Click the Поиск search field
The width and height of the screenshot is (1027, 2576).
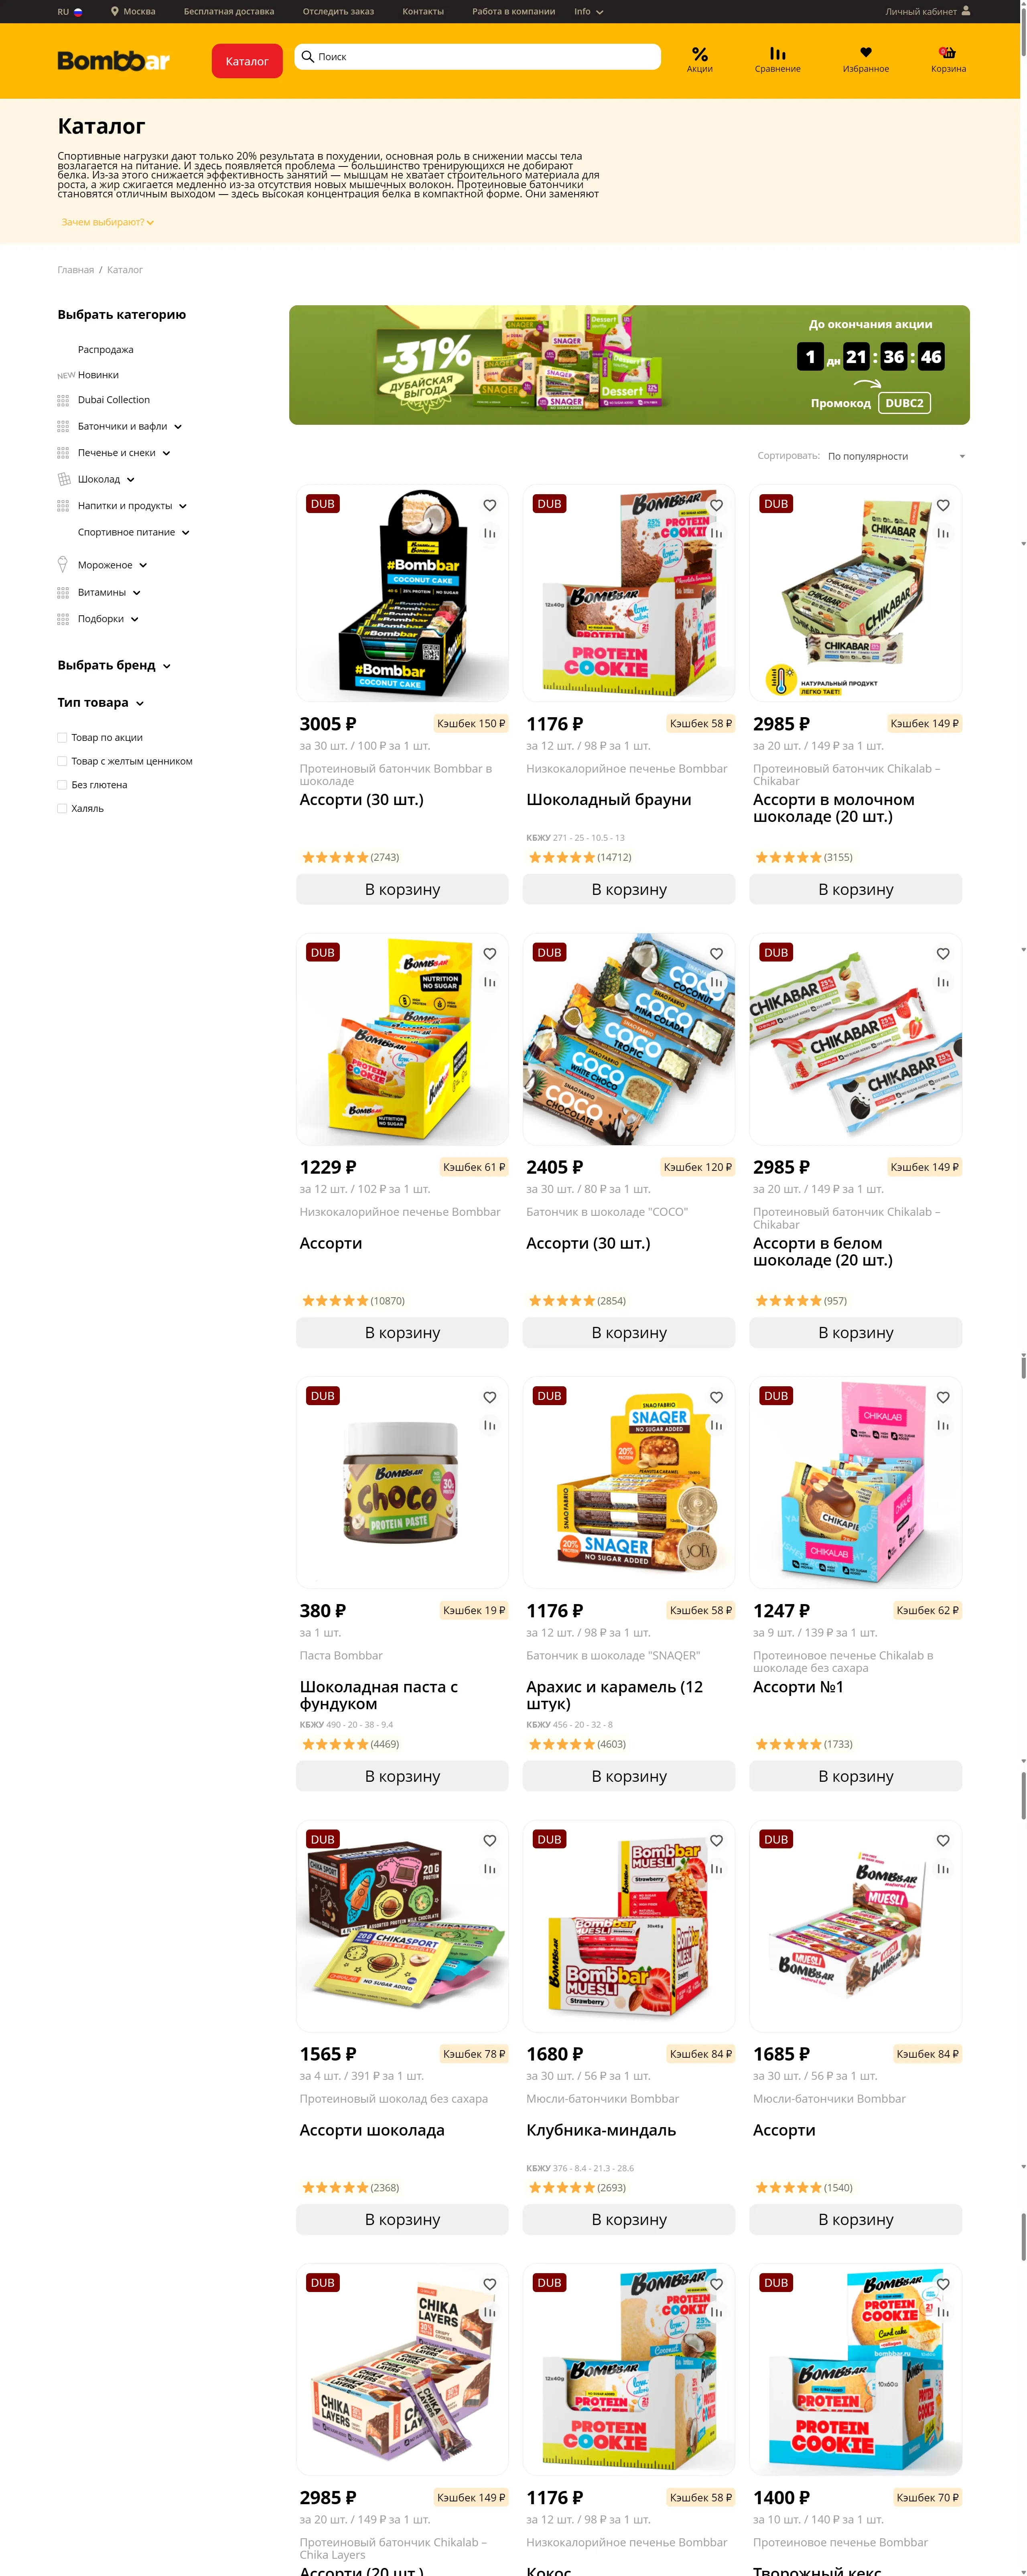(478, 57)
